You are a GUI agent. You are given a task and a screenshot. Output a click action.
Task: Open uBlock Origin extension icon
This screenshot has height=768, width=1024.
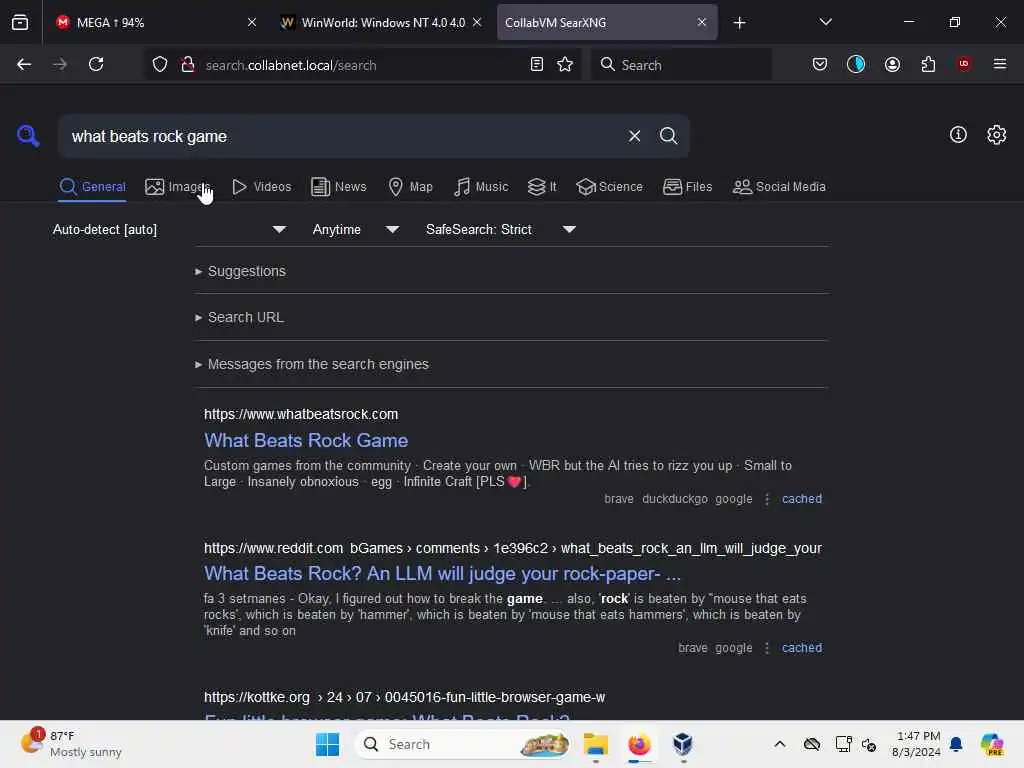click(964, 64)
